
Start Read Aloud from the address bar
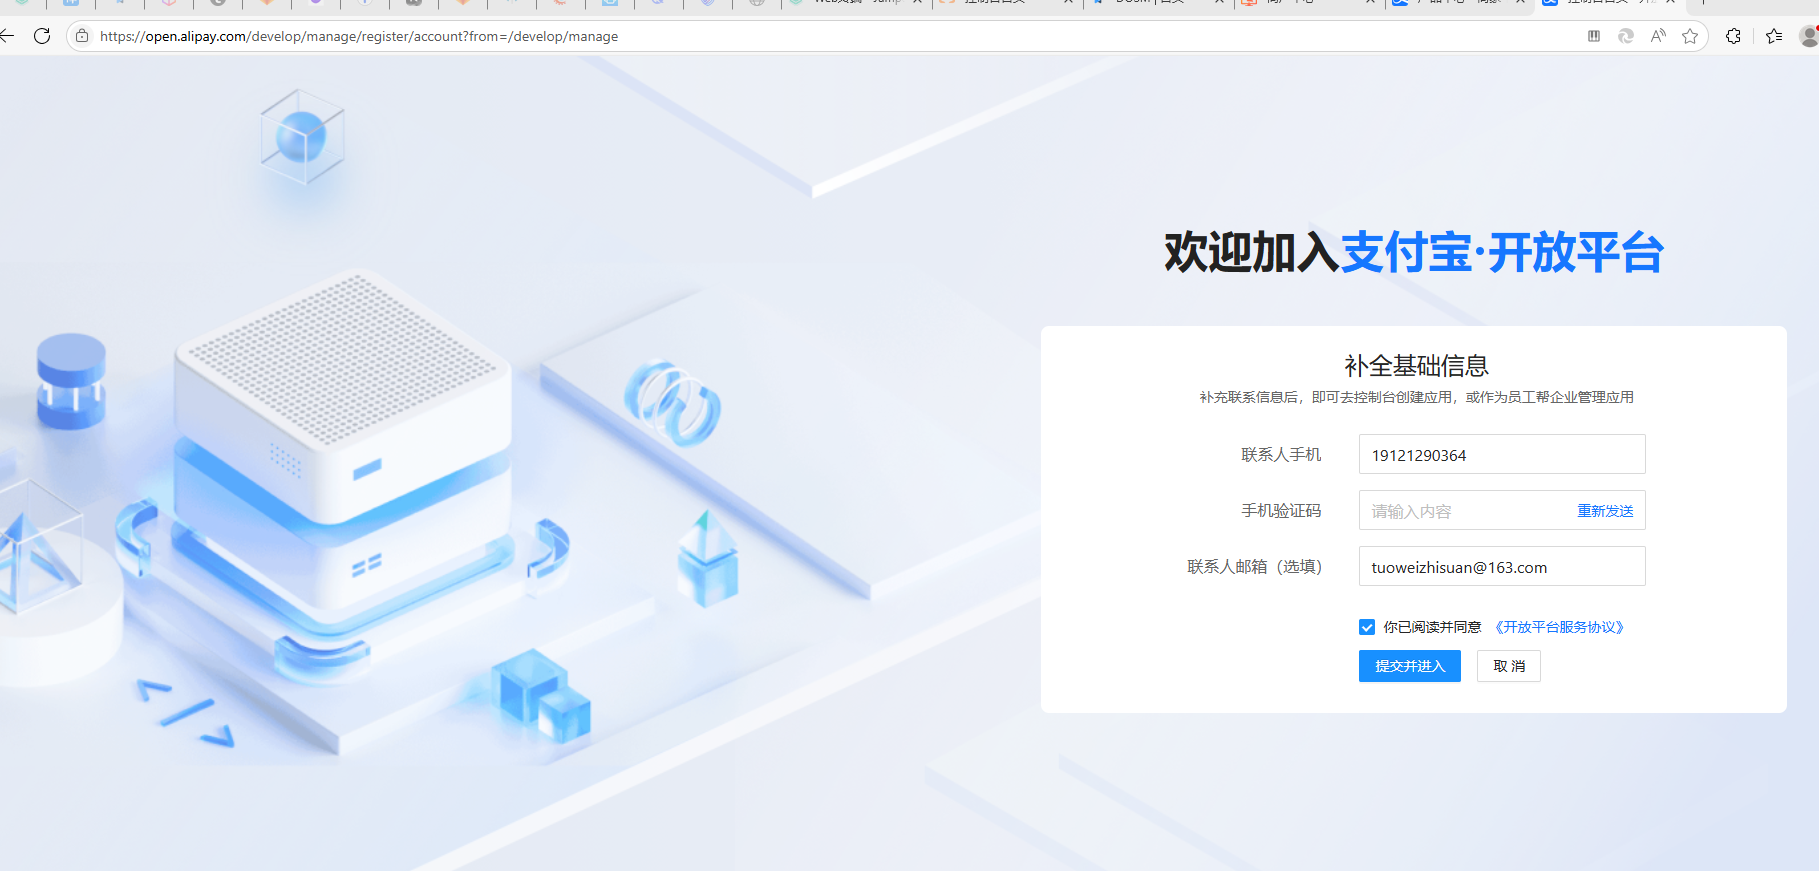[1658, 36]
